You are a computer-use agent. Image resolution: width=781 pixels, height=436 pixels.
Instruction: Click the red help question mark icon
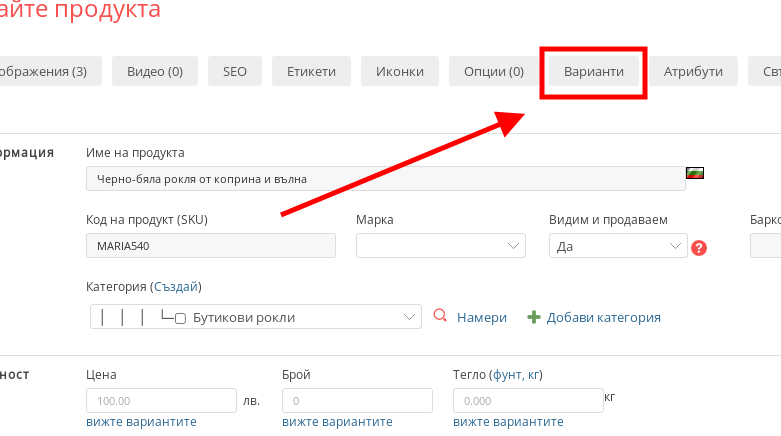tap(699, 247)
